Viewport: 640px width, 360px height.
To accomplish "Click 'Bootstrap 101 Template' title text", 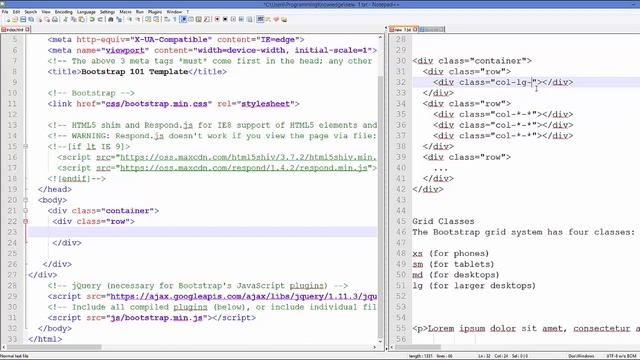I will click(135, 71).
